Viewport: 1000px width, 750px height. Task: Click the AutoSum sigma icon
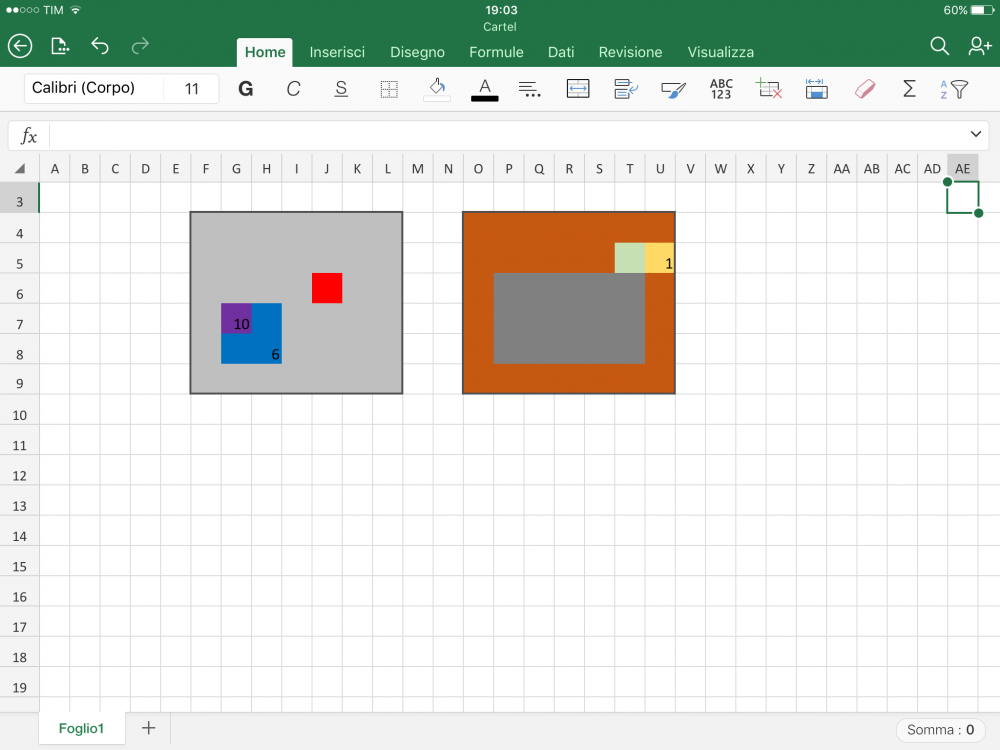(x=909, y=89)
